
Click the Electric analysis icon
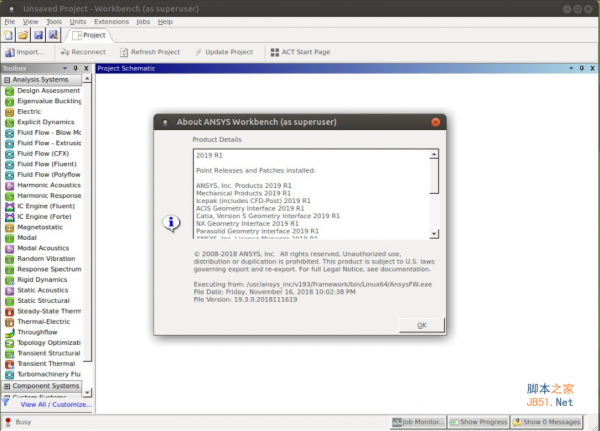10,112
